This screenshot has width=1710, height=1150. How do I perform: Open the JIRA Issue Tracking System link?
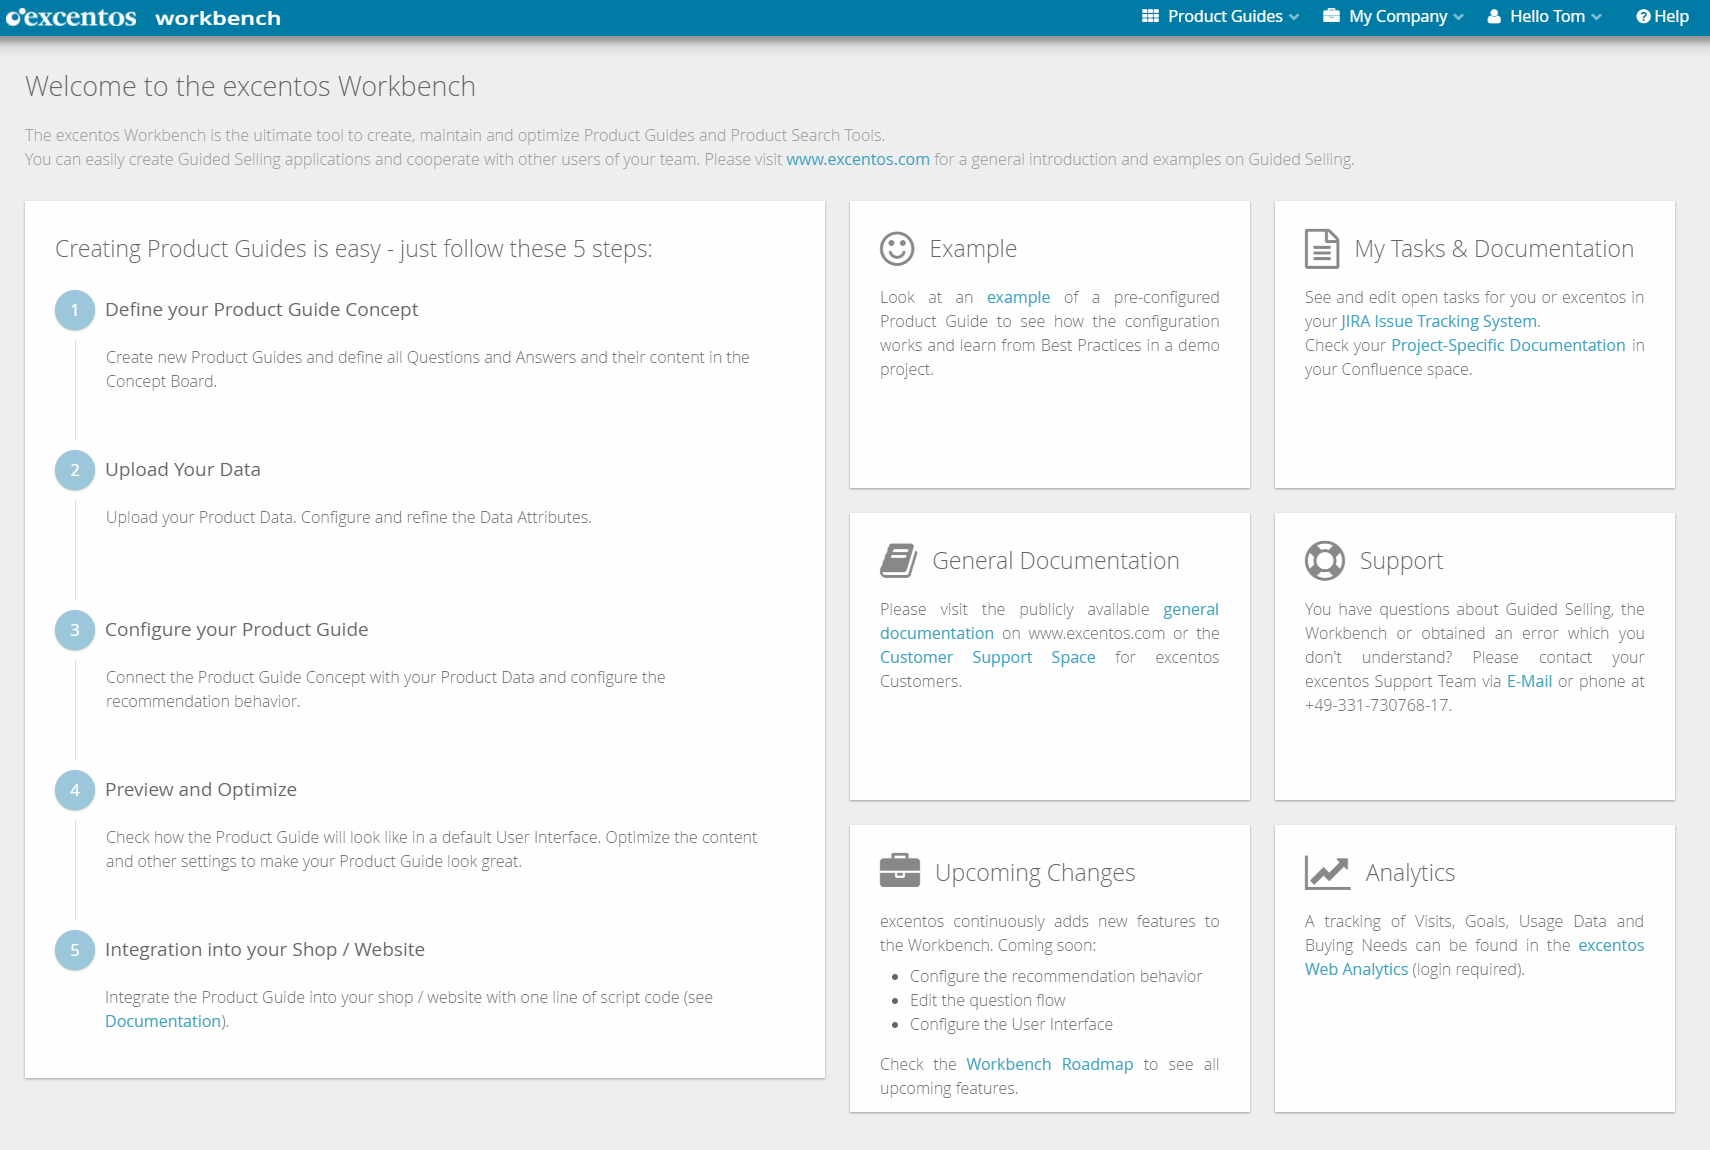(x=1439, y=321)
